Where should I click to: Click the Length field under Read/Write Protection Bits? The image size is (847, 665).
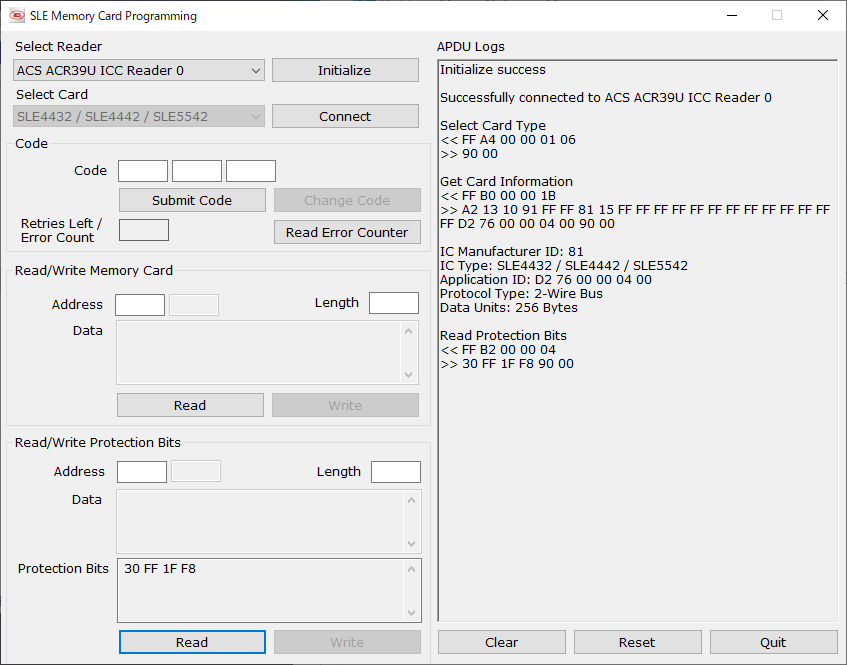394,471
